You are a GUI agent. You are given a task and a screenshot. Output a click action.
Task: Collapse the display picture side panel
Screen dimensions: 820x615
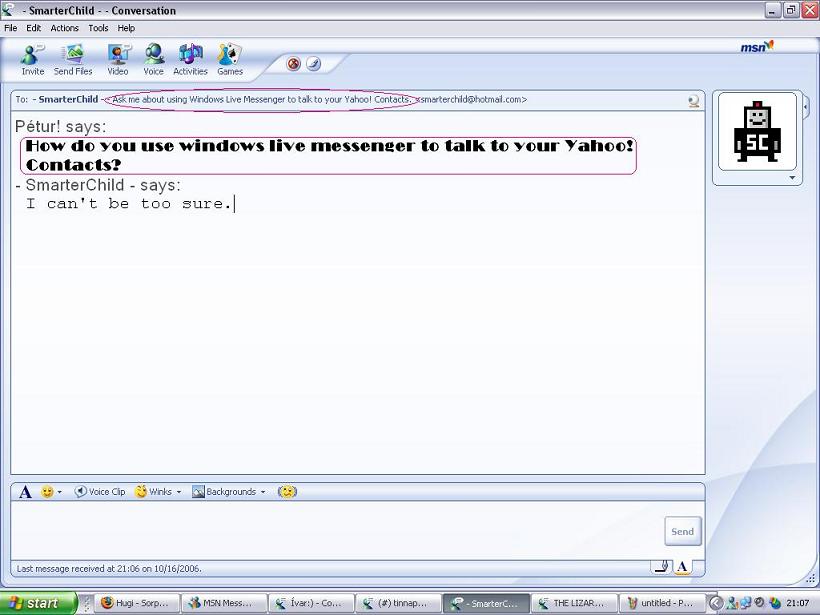[806, 107]
